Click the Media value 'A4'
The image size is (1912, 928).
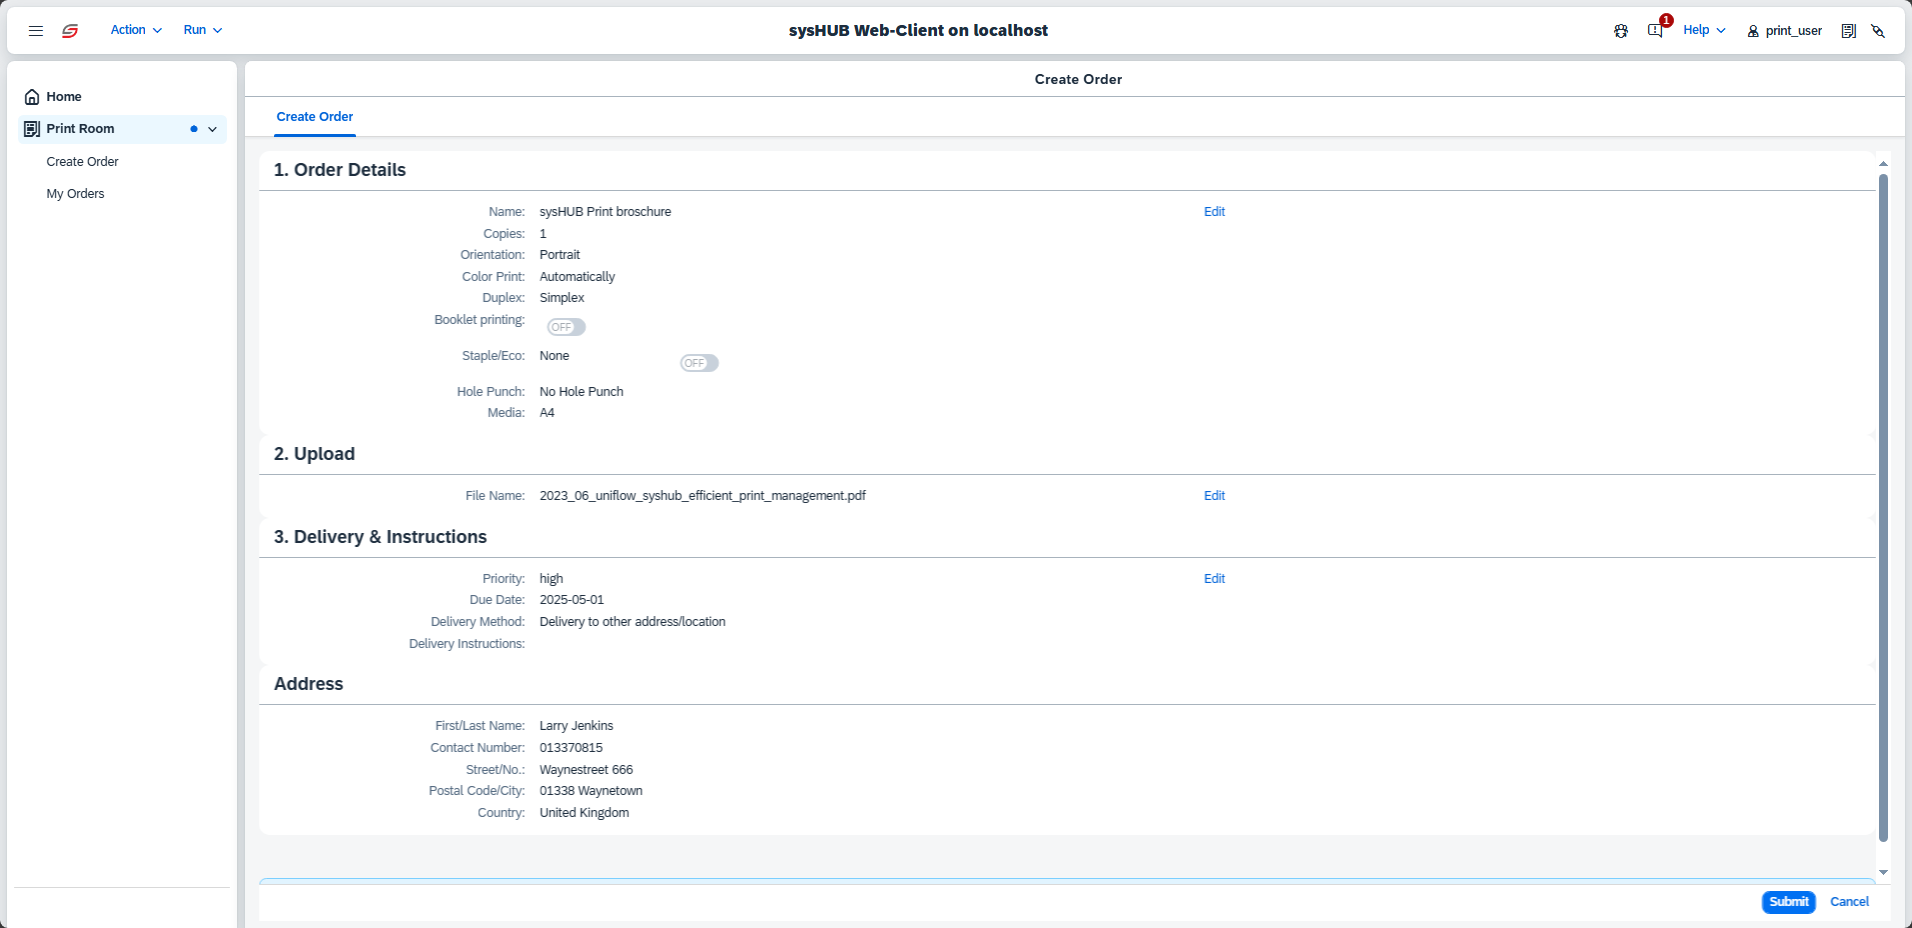(547, 413)
